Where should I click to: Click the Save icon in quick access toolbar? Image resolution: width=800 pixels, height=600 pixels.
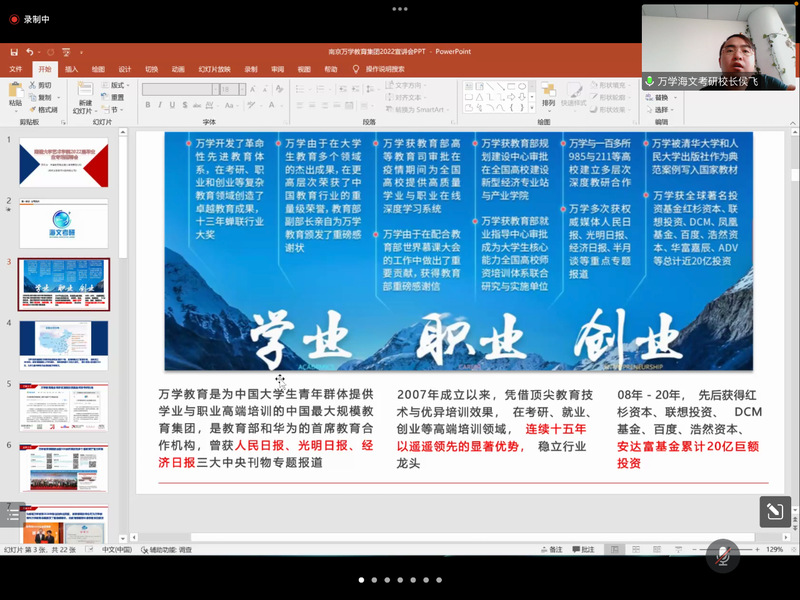pyautogui.click(x=14, y=52)
